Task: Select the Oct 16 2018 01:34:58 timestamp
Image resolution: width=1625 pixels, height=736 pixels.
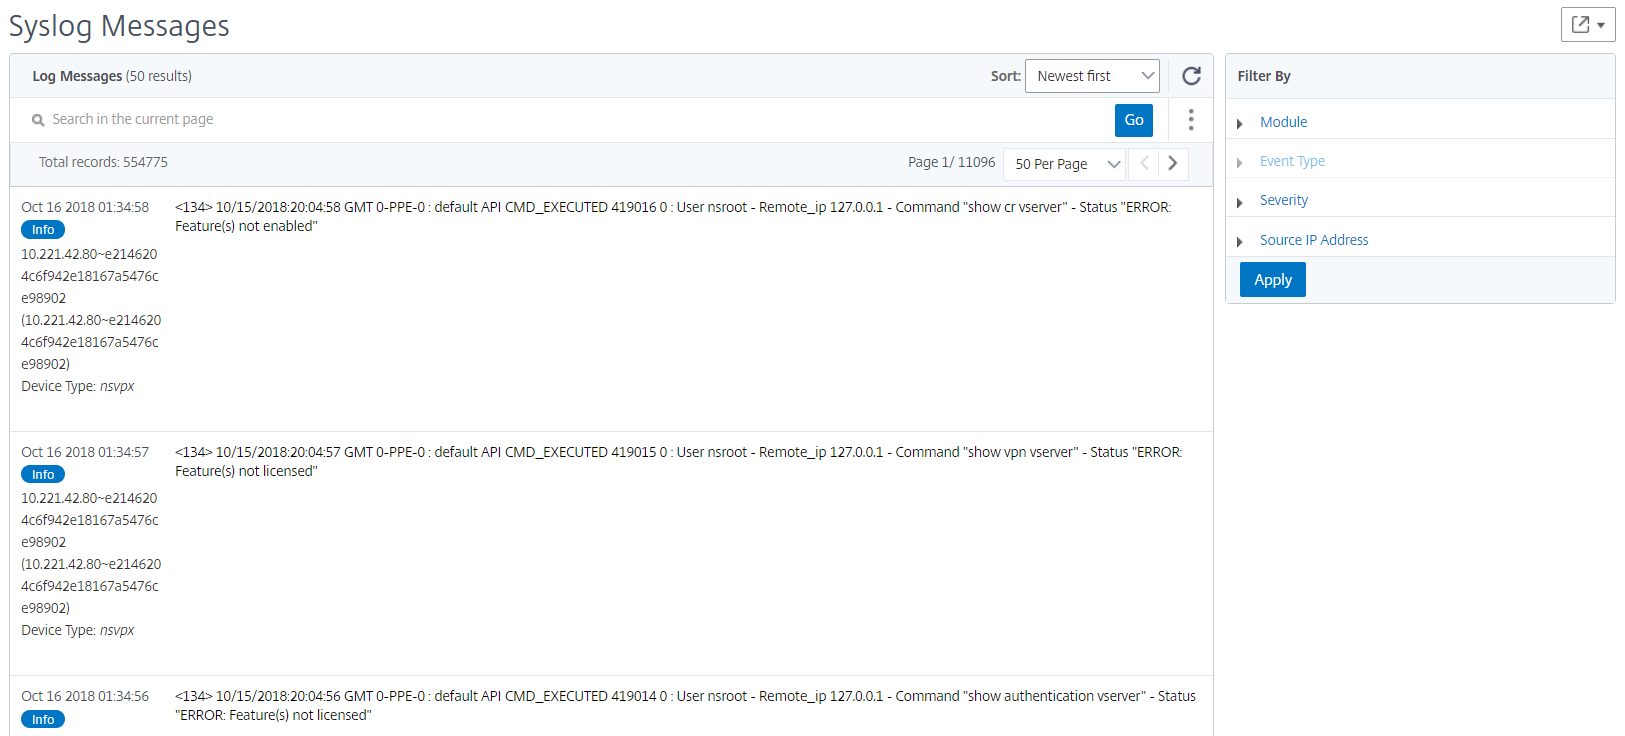Action: pyautogui.click(x=85, y=207)
